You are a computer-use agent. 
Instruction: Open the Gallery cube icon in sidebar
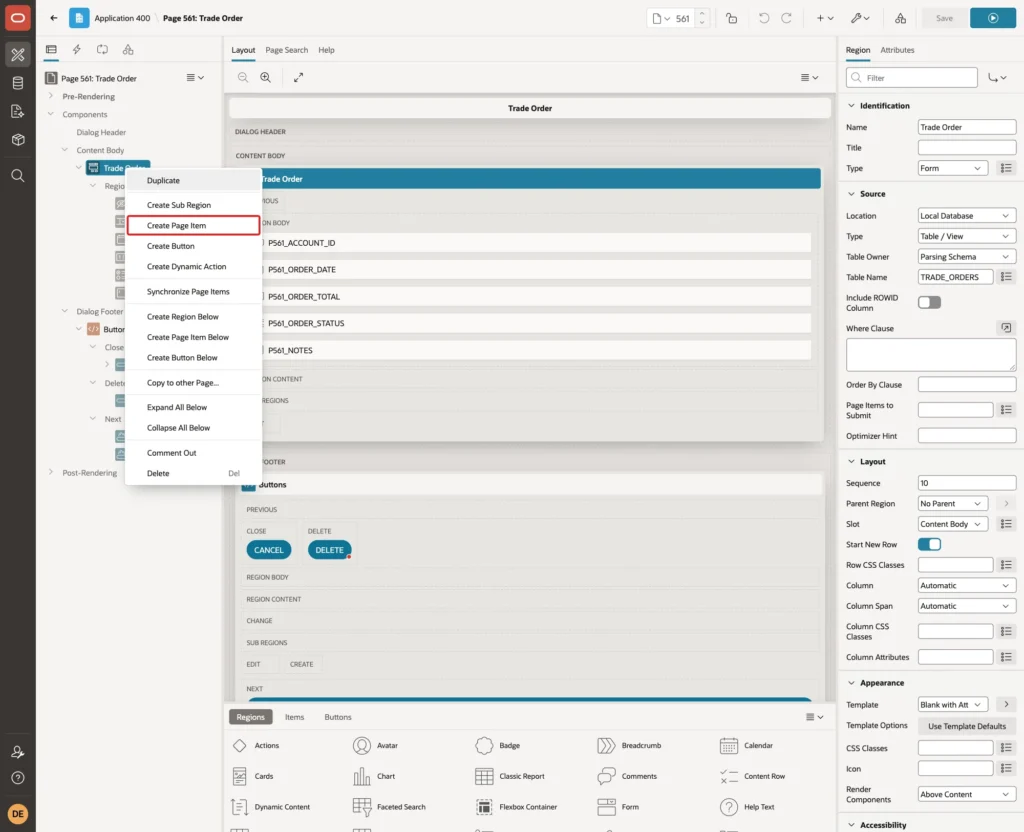pyautogui.click(x=18, y=139)
